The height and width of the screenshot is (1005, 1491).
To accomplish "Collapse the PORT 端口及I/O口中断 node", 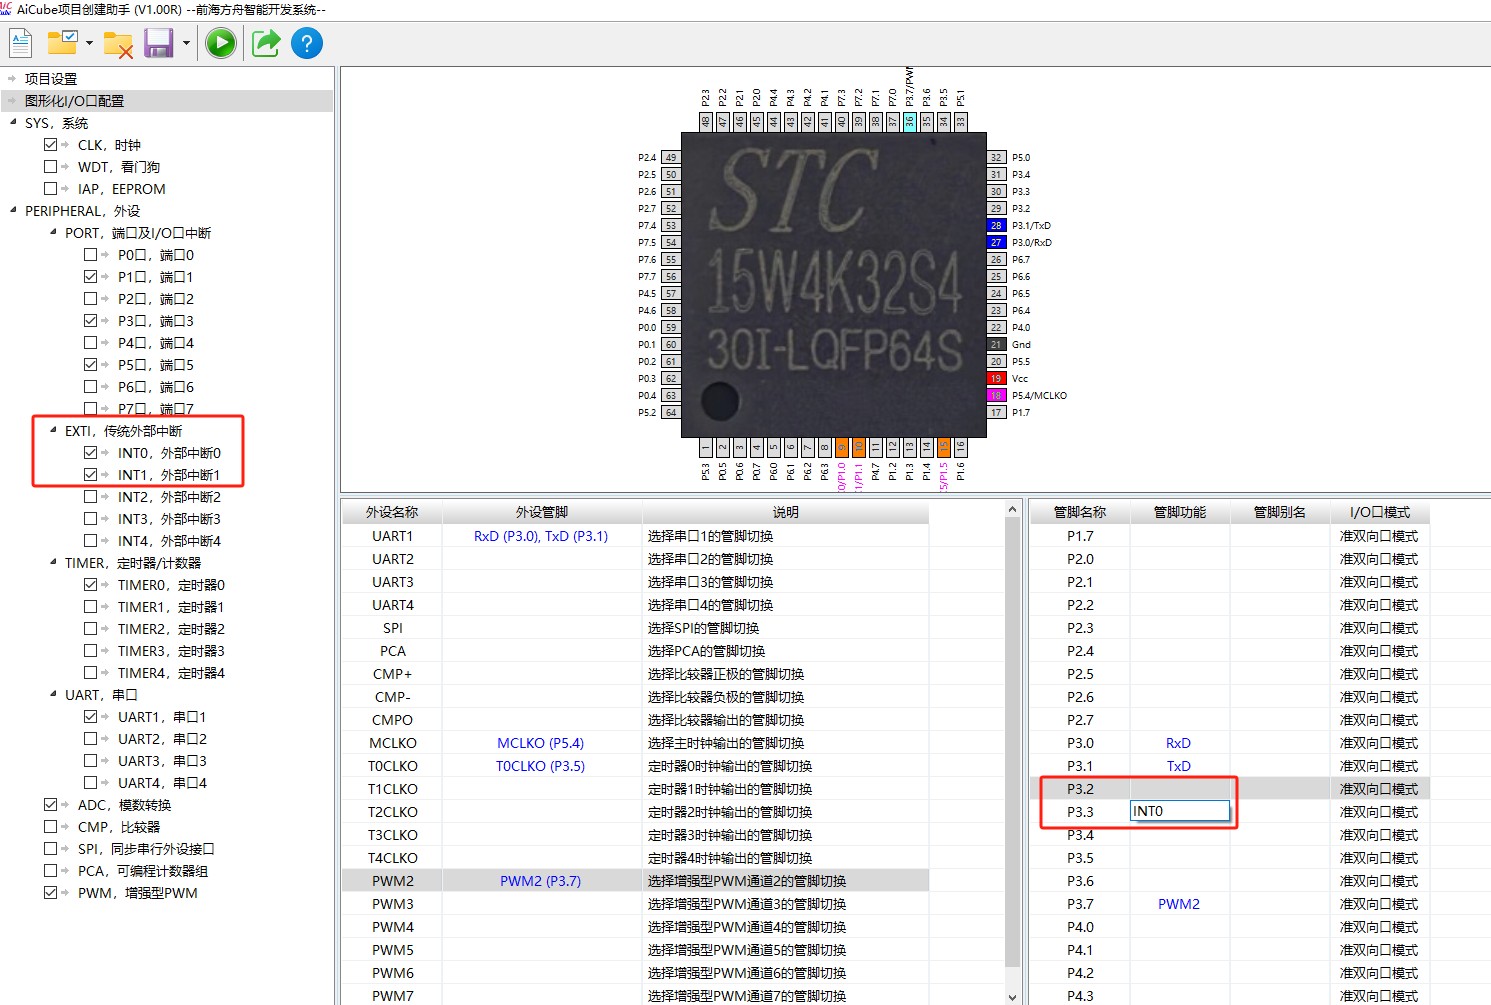I will [53, 233].
